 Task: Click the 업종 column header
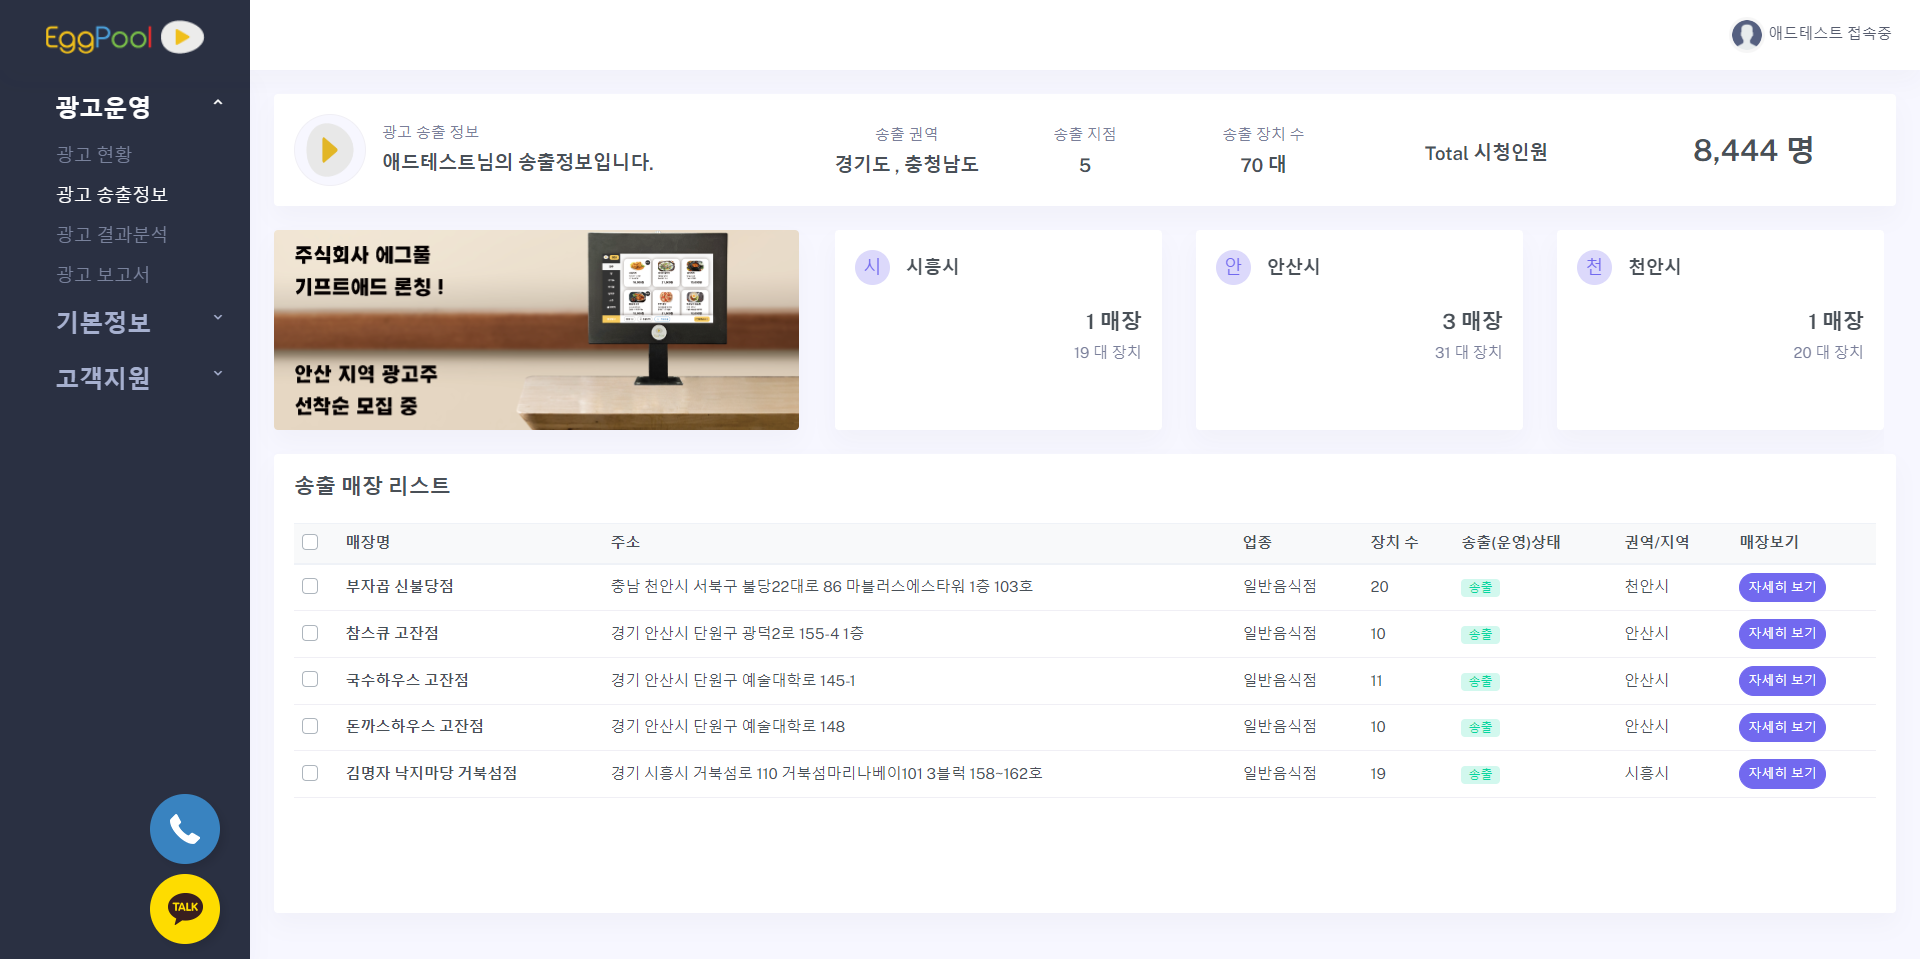click(x=1257, y=542)
